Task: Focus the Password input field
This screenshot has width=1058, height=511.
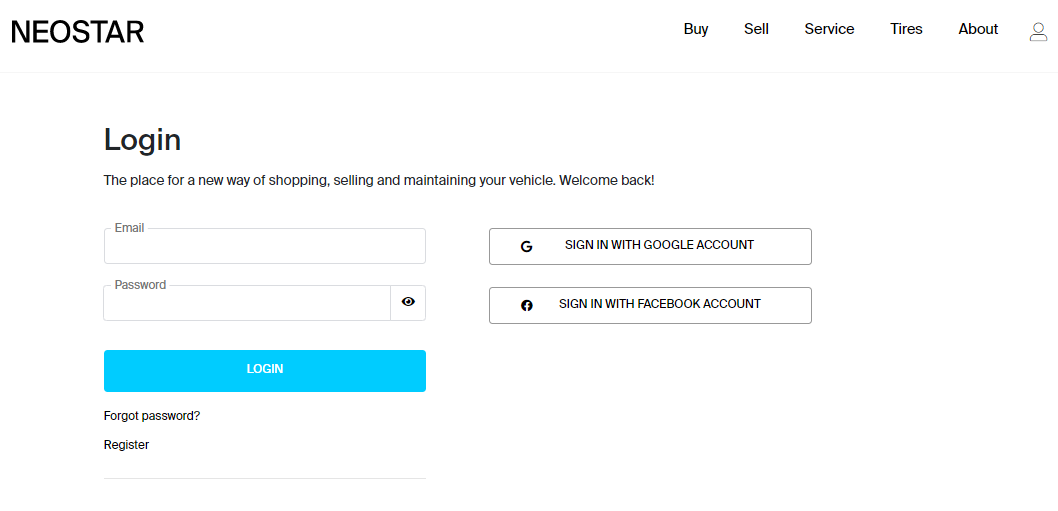Action: [x=247, y=302]
